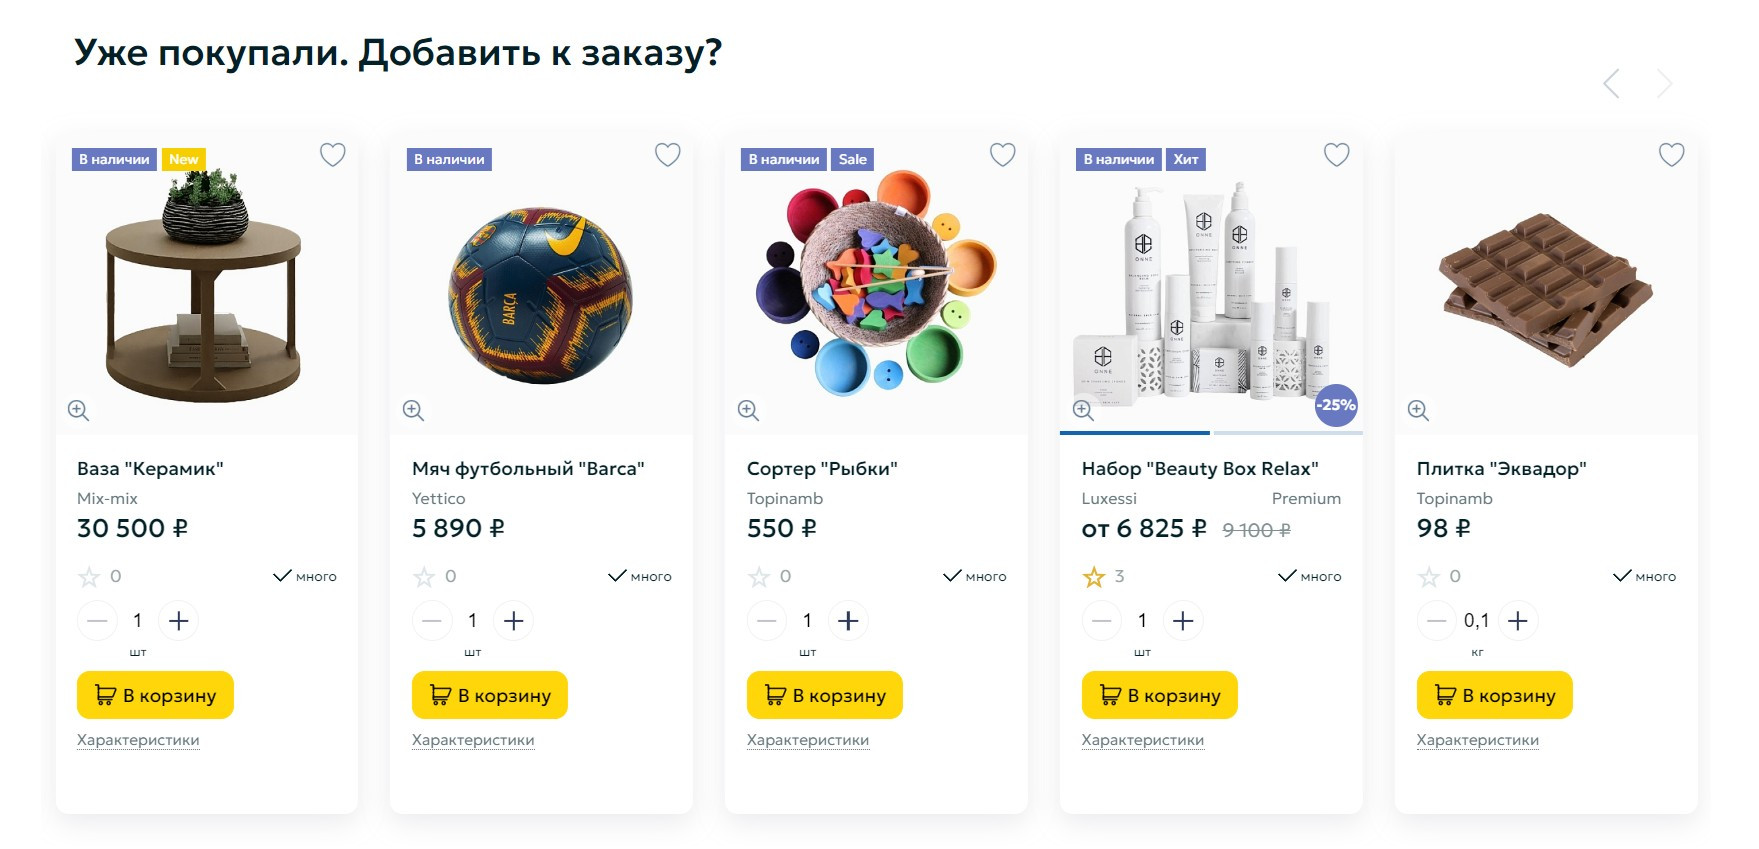The image size is (1759, 849).
Task: Favorite the Мяч футбольный "Barca" with the heart
Action: tap(668, 155)
